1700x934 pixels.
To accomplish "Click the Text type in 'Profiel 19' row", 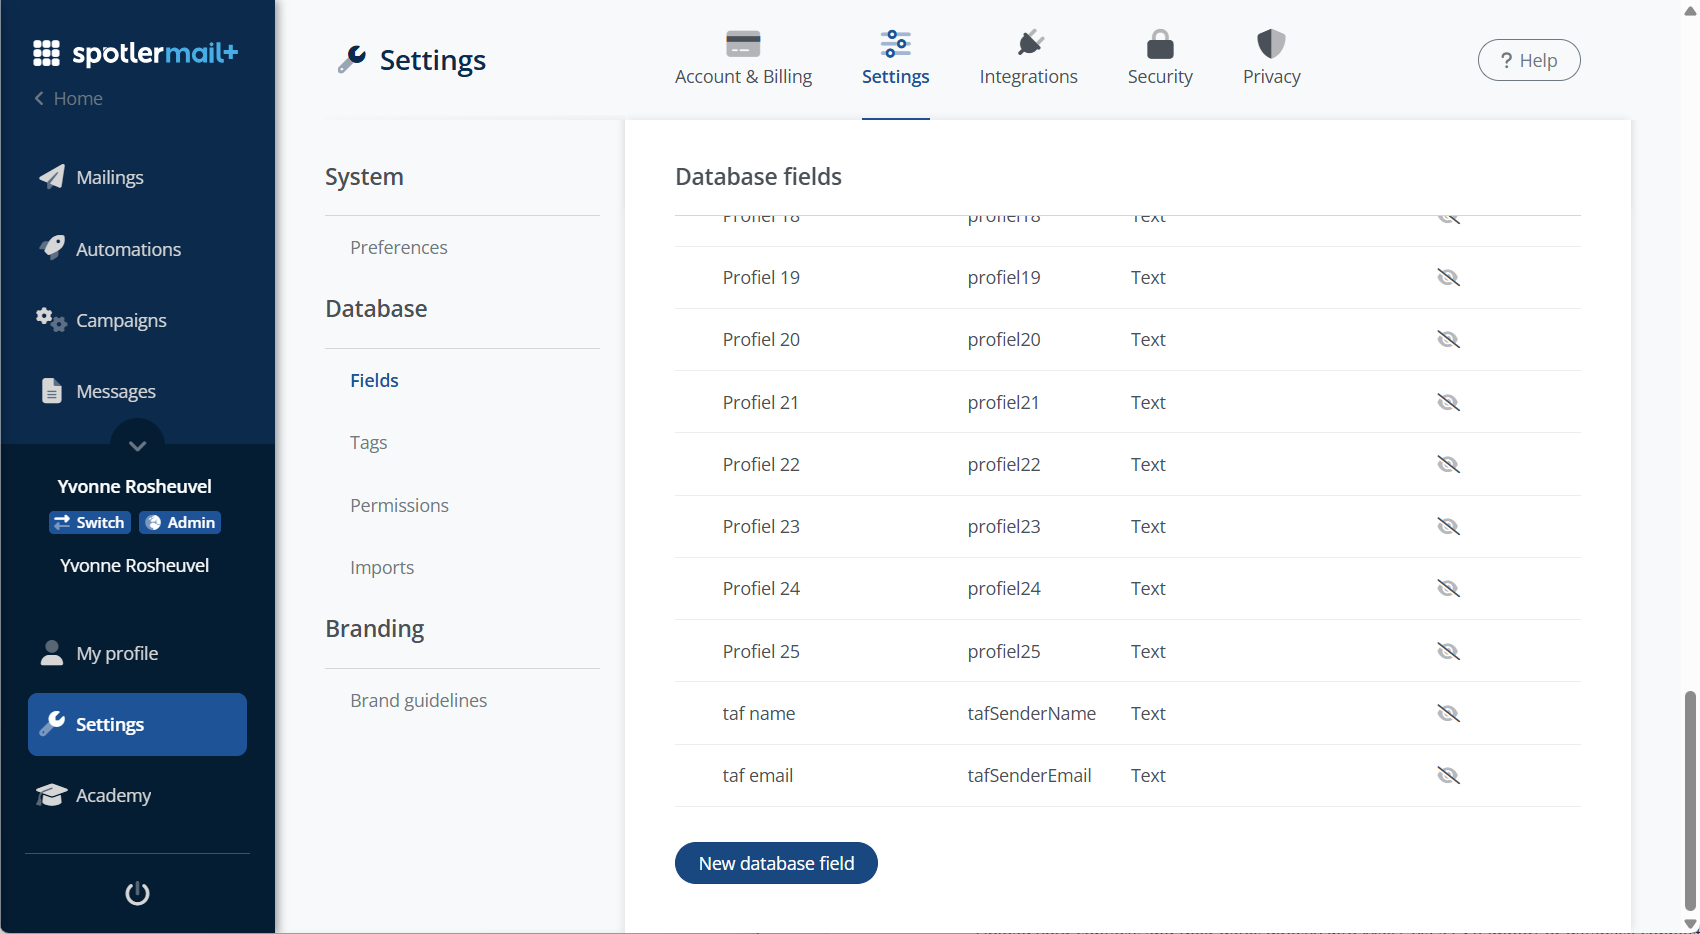I will click(x=1148, y=277).
